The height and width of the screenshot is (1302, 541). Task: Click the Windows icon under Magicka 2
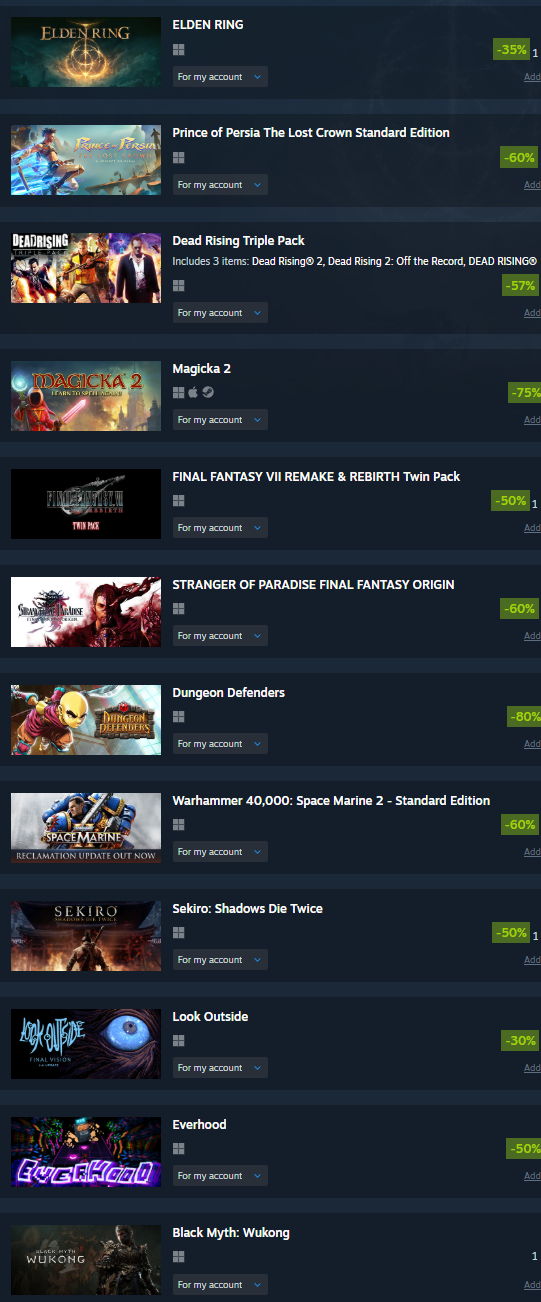pyautogui.click(x=179, y=393)
